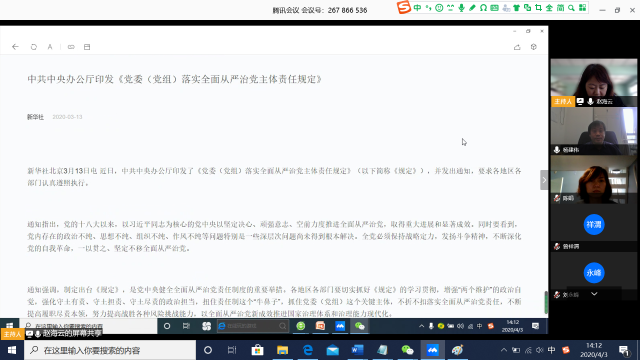640x360 pixels.
Task: Open Sogou toolbox grid icon
Action: pos(582,8)
